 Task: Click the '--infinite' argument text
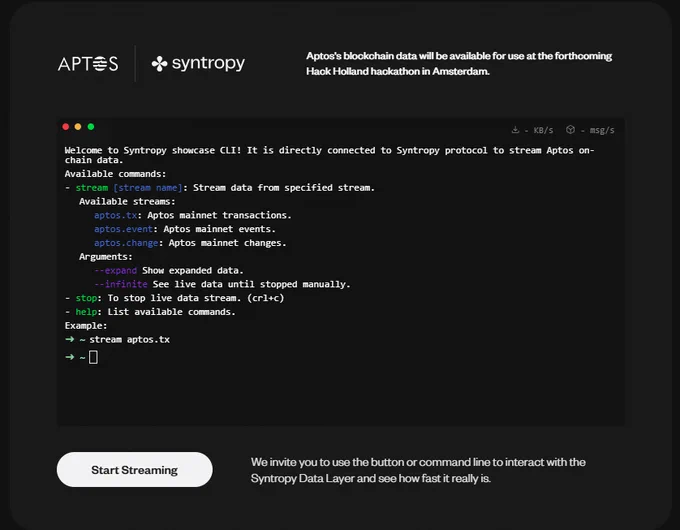tap(121, 284)
